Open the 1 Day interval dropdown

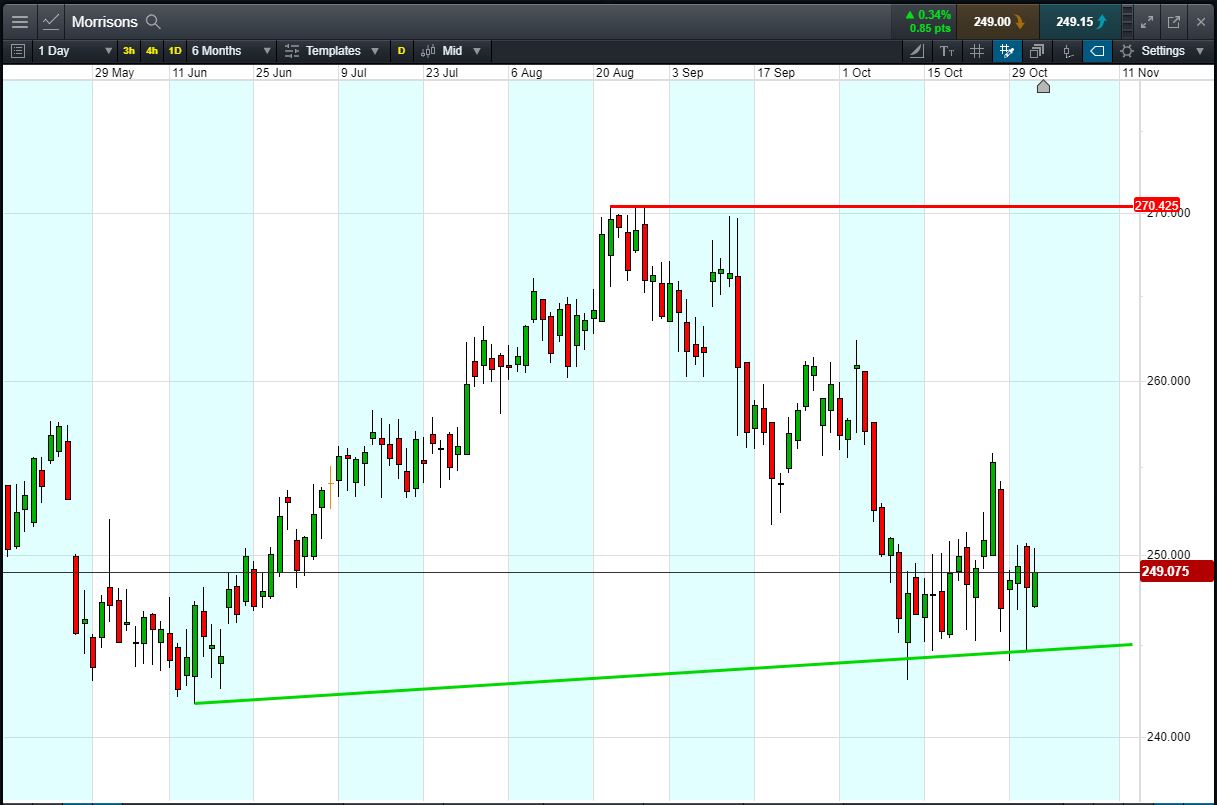[x=75, y=51]
